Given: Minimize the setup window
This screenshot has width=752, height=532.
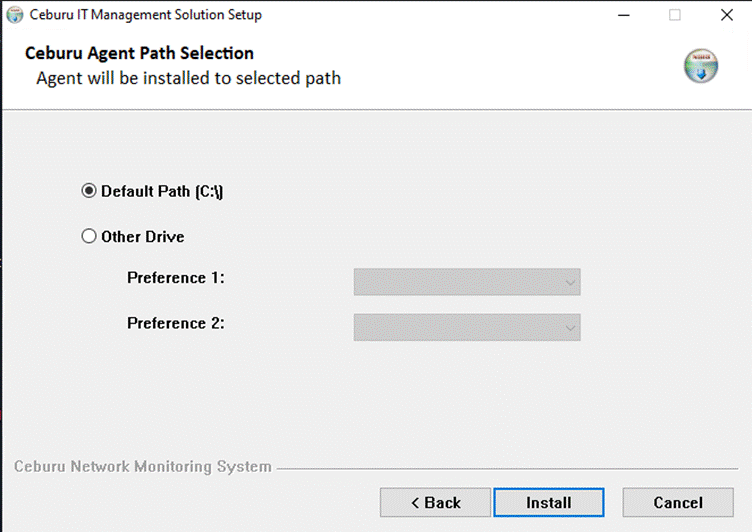Looking at the screenshot, I should [623, 15].
